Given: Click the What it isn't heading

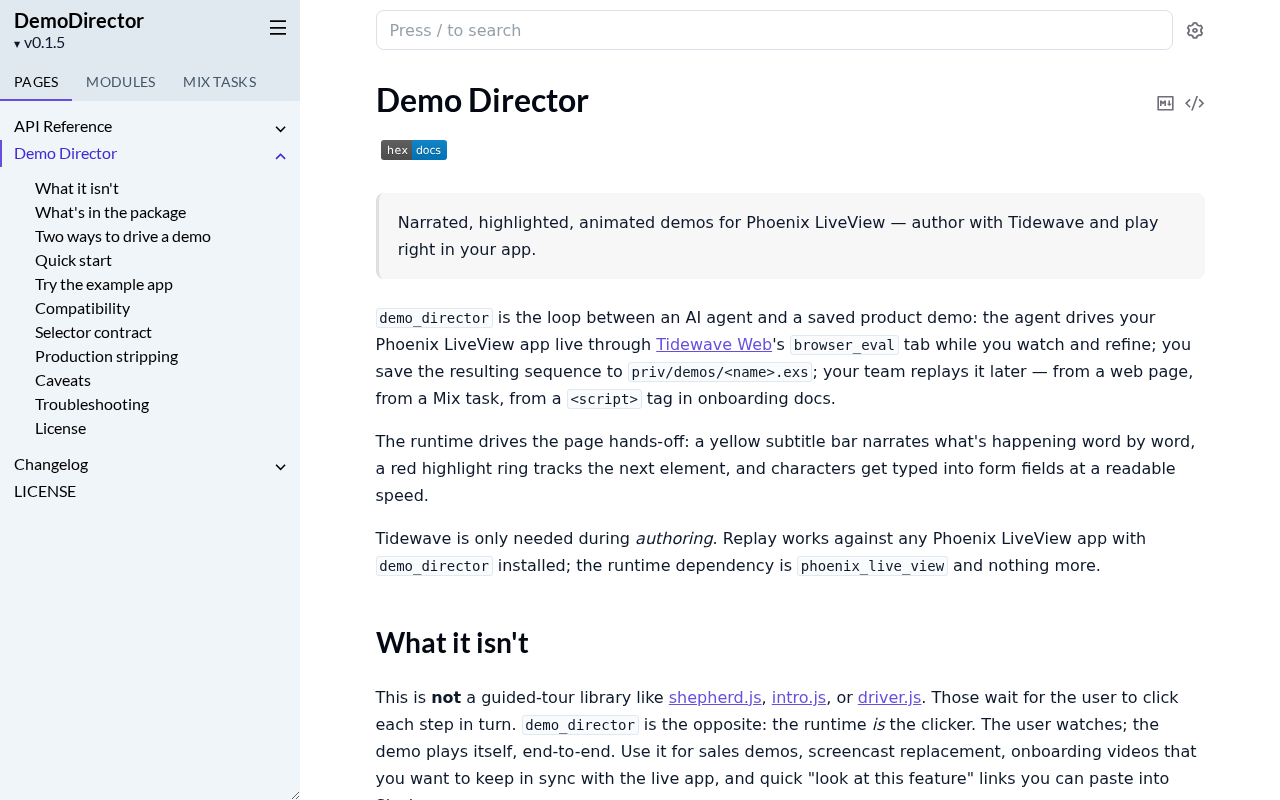Looking at the screenshot, I should pos(452,643).
